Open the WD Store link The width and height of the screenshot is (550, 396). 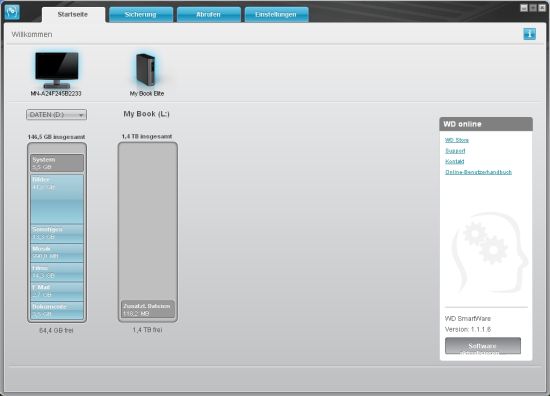457,140
